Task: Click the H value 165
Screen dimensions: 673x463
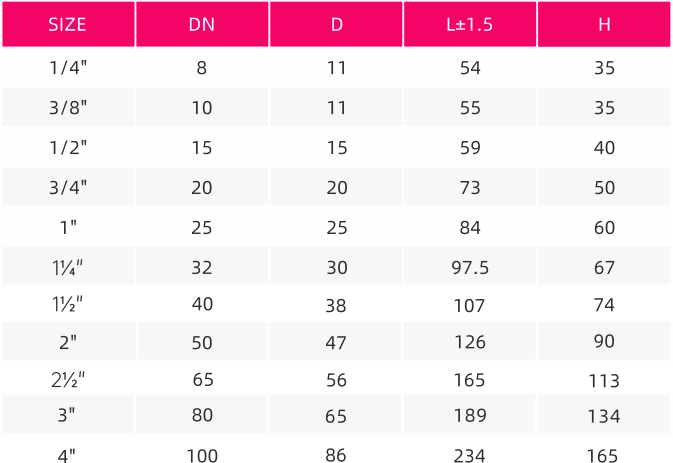Action: [603, 455]
